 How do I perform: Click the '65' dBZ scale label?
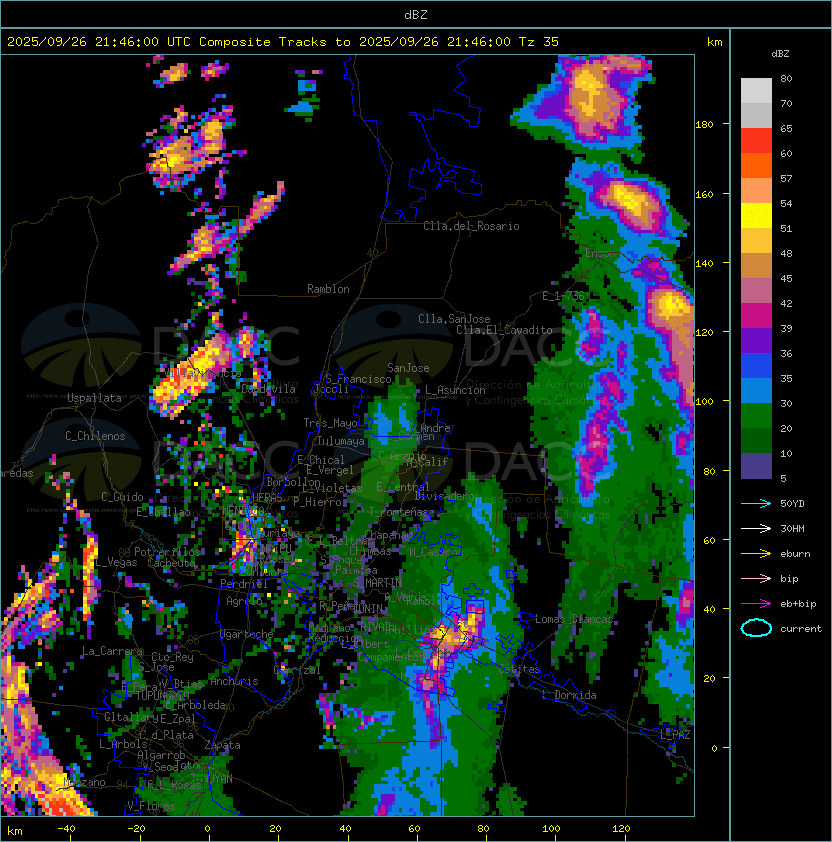point(786,128)
